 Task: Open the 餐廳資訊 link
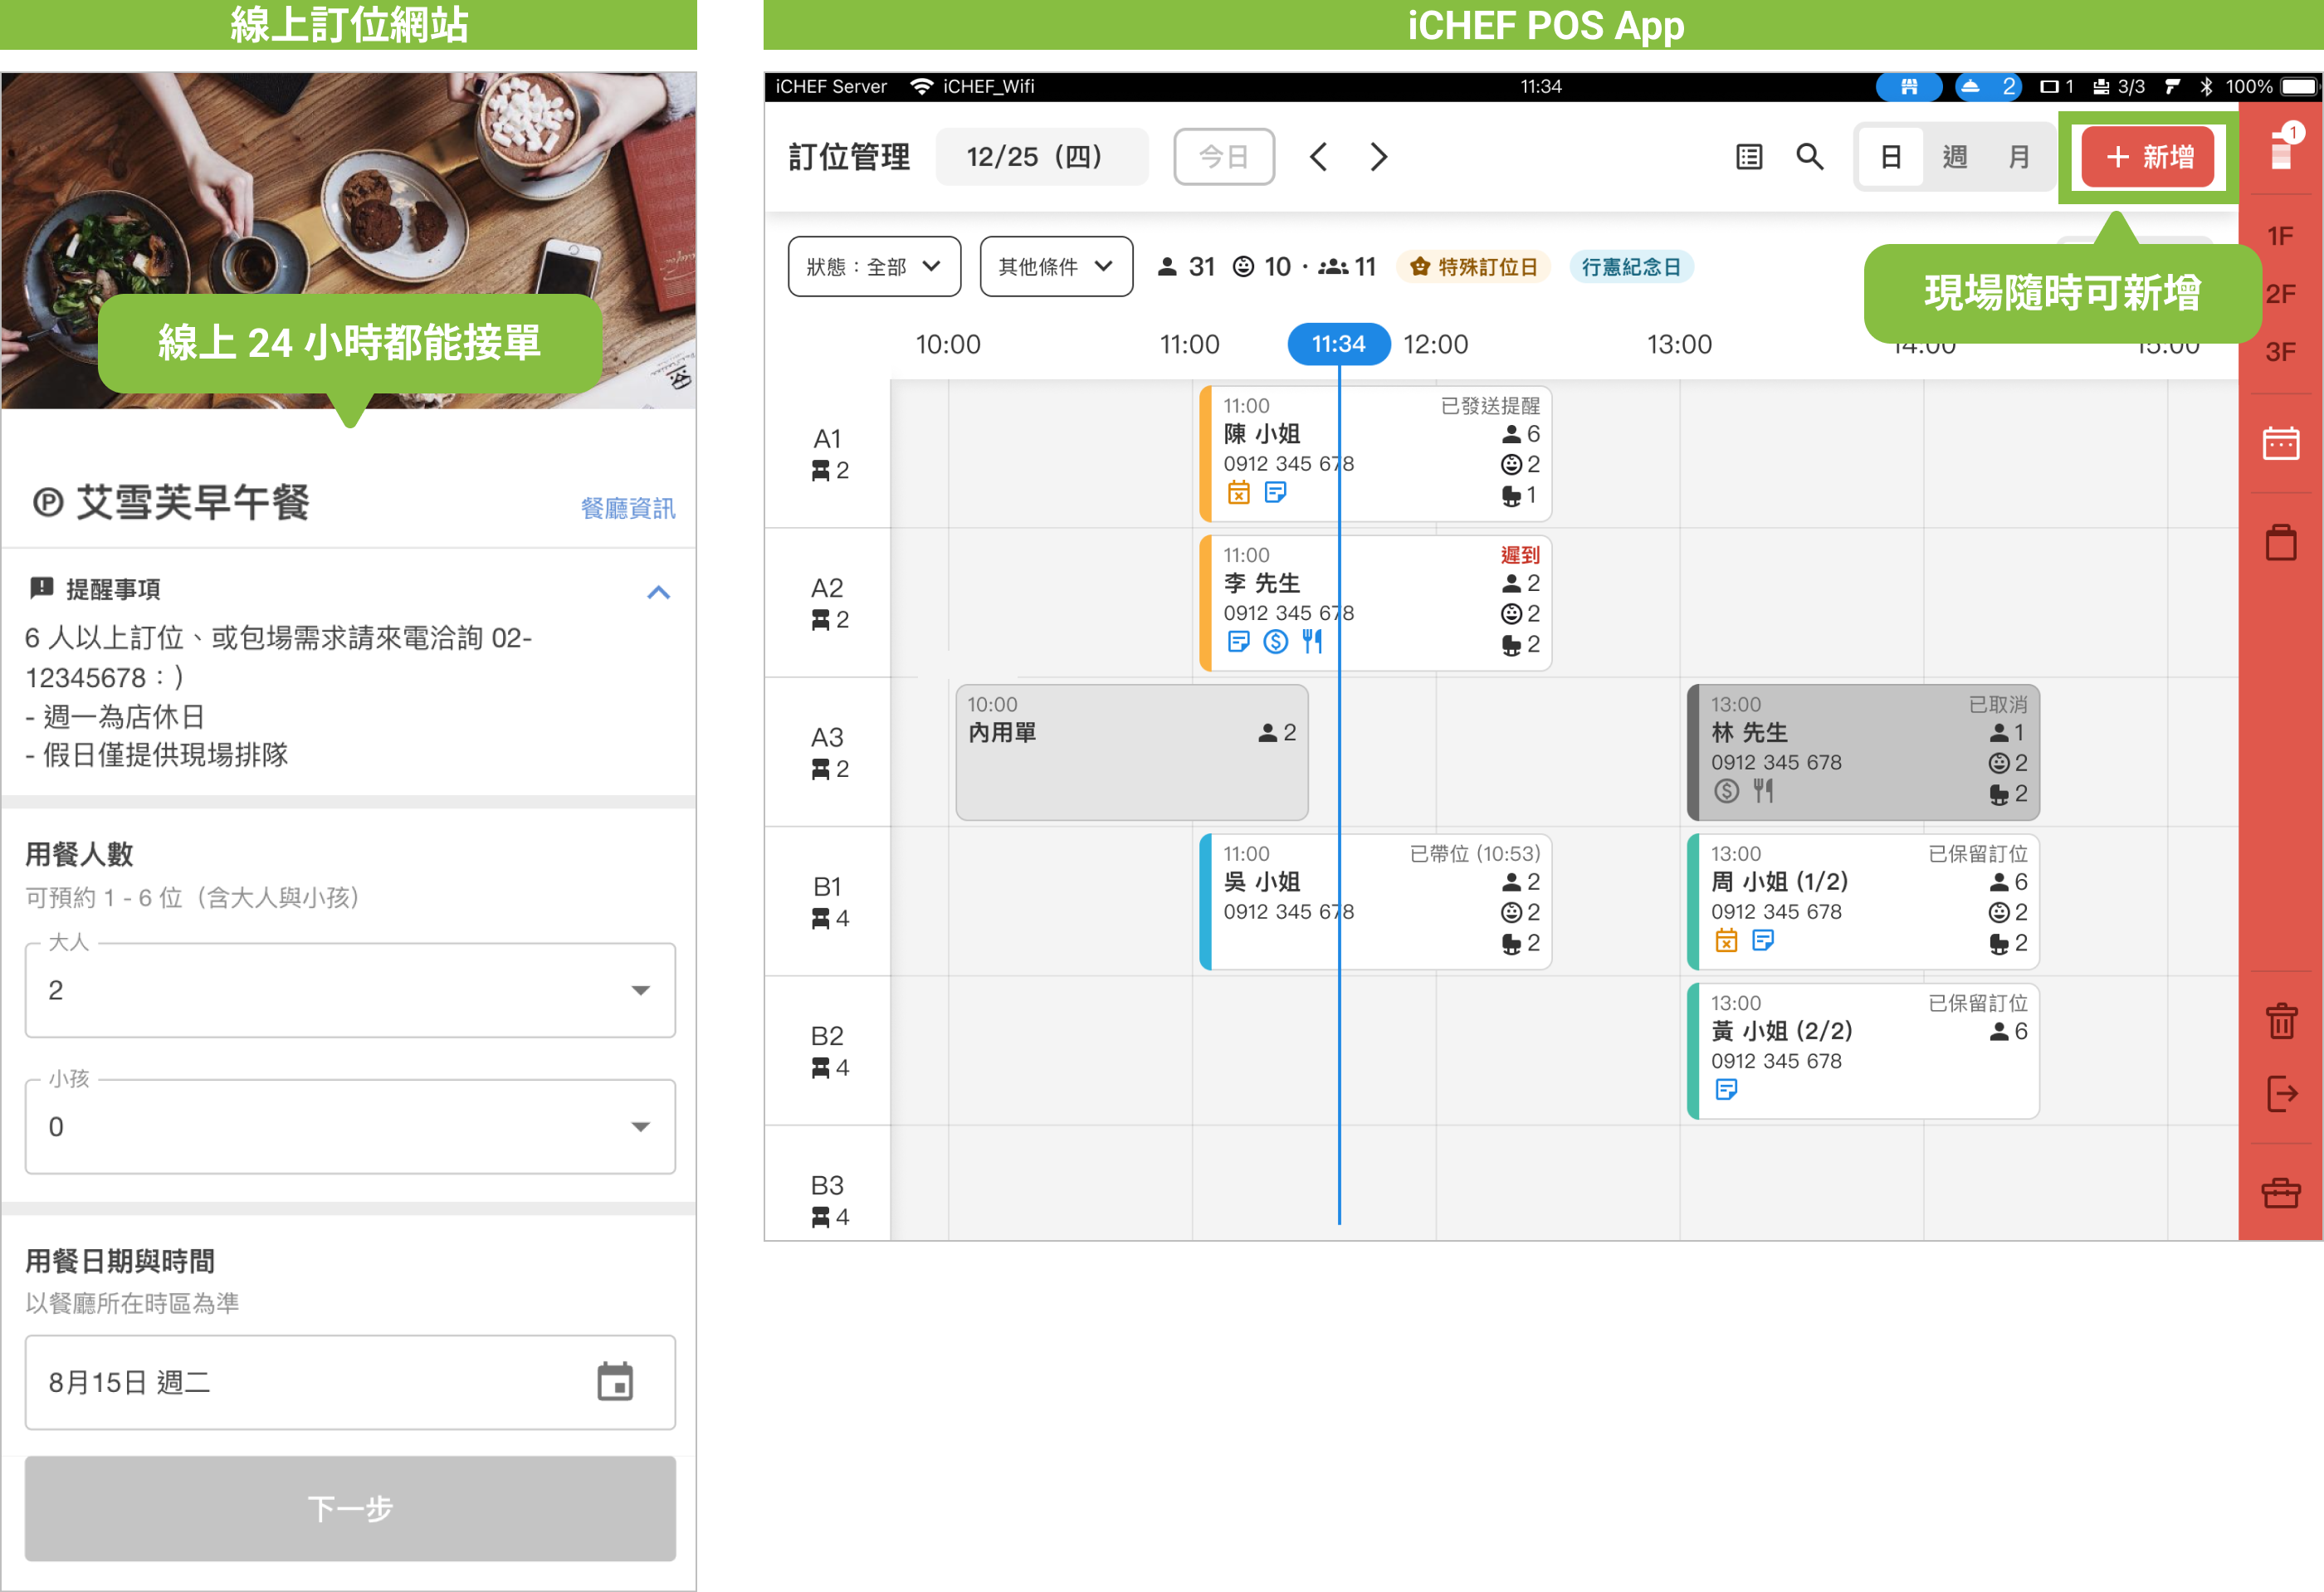pyautogui.click(x=628, y=508)
